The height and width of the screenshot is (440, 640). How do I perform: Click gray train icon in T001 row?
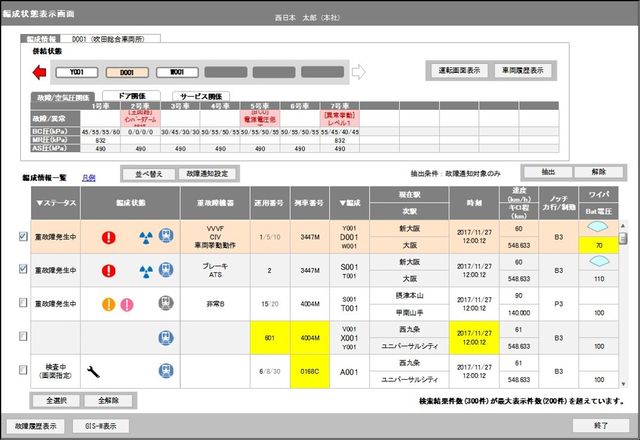click(x=166, y=303)
